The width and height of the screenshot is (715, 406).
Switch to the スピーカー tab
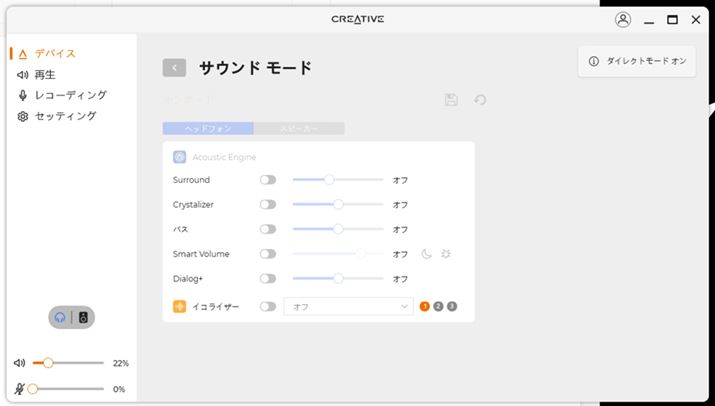299,129
